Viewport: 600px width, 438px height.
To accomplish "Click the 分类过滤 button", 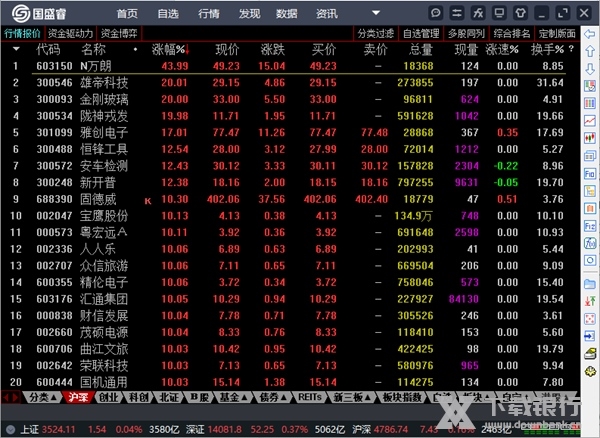I will [375, 34].
